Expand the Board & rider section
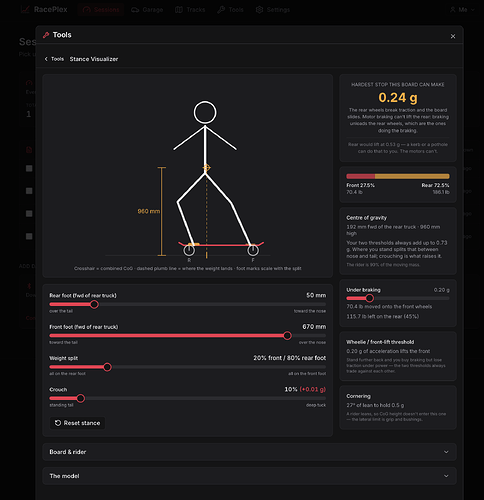484x500 pixels. click(x=249, y=452)
